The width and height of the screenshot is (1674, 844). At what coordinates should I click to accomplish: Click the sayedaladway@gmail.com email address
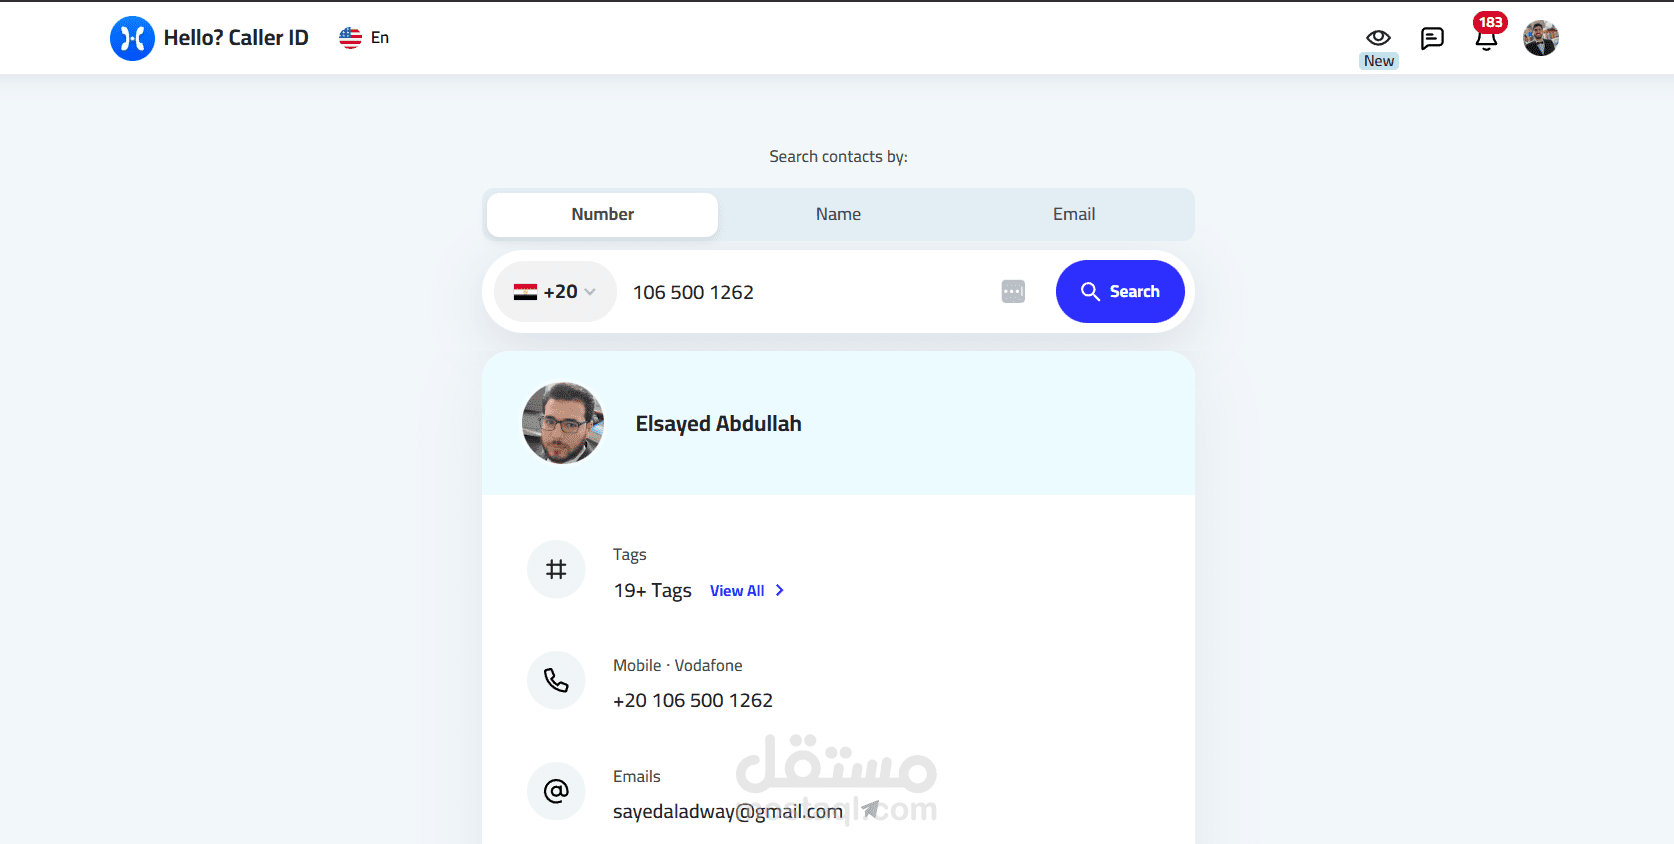[728, 811]
